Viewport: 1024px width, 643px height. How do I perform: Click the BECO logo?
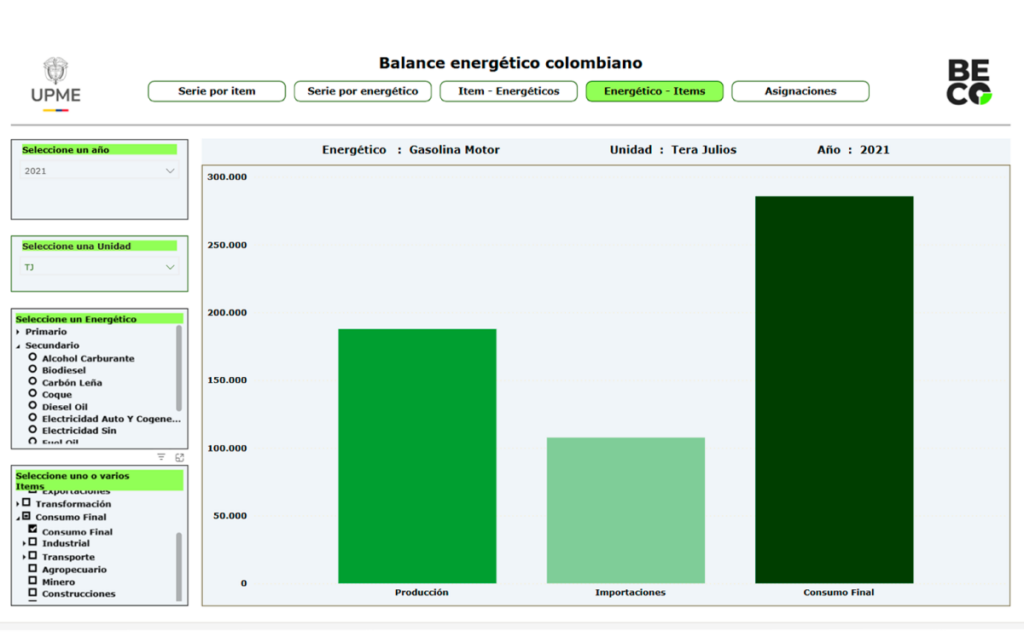coord(968,82)
